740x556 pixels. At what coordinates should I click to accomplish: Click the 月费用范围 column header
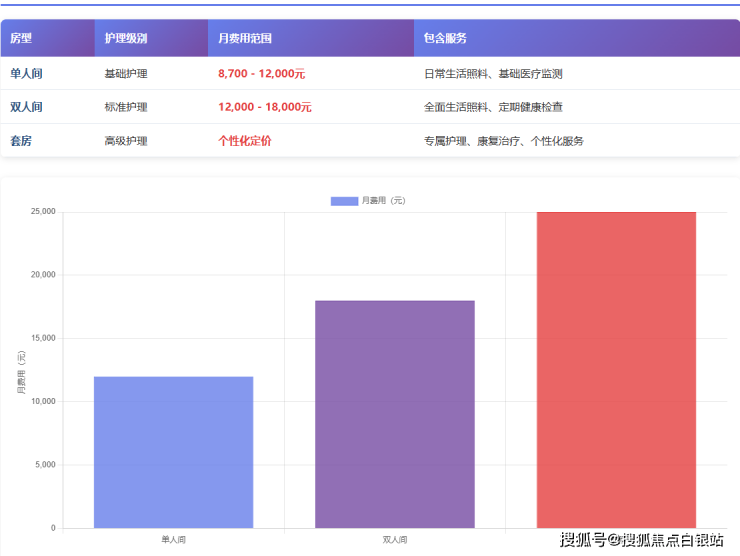click(x=245, y=38)
